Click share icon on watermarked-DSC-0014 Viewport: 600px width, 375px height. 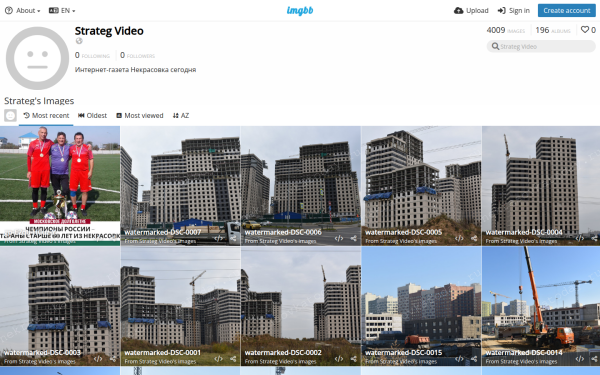tap(595, 359)
